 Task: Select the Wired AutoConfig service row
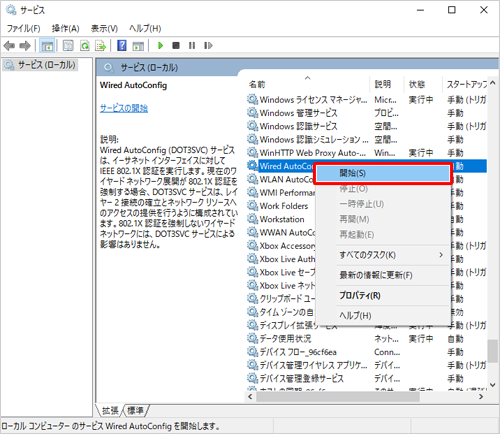[x=286, y=166]
